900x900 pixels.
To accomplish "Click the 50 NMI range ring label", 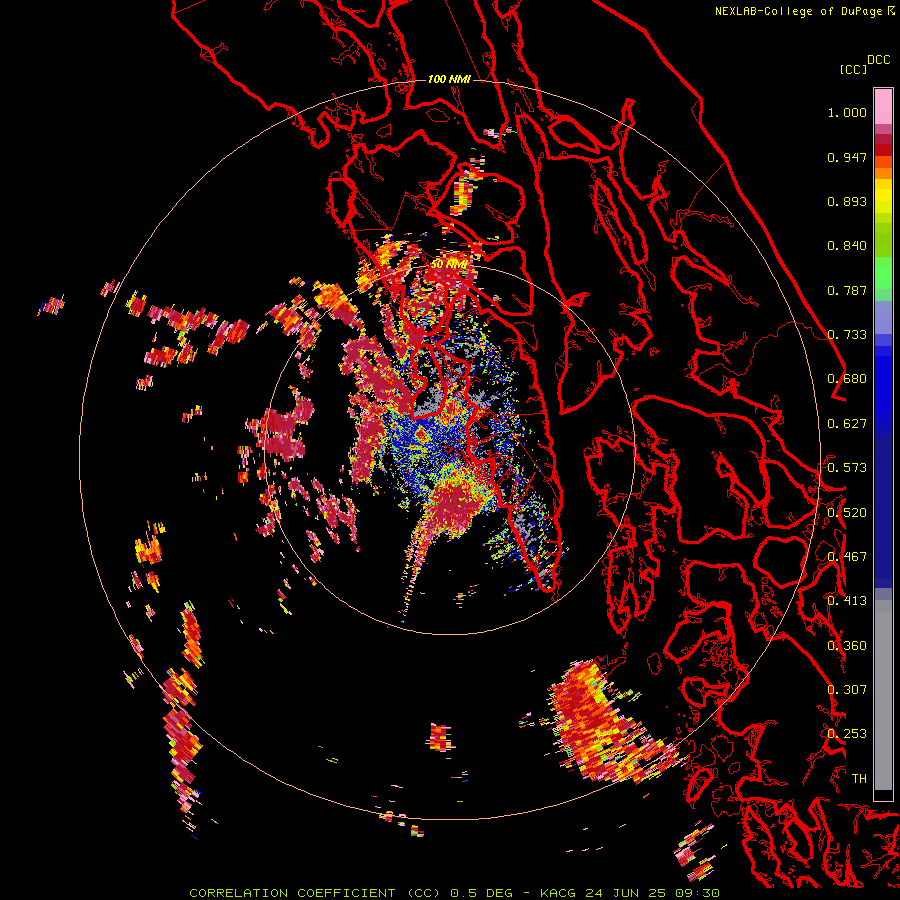I will (449, 264).
